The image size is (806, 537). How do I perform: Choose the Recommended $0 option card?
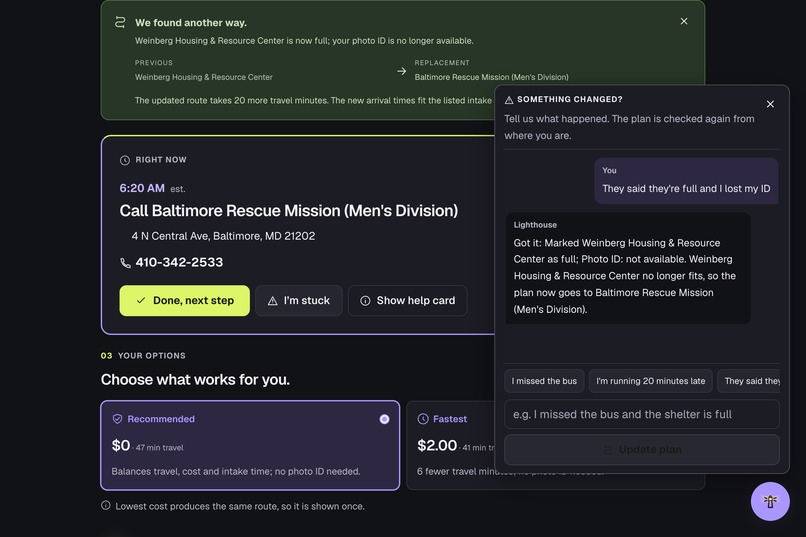(x=250, y=445)
